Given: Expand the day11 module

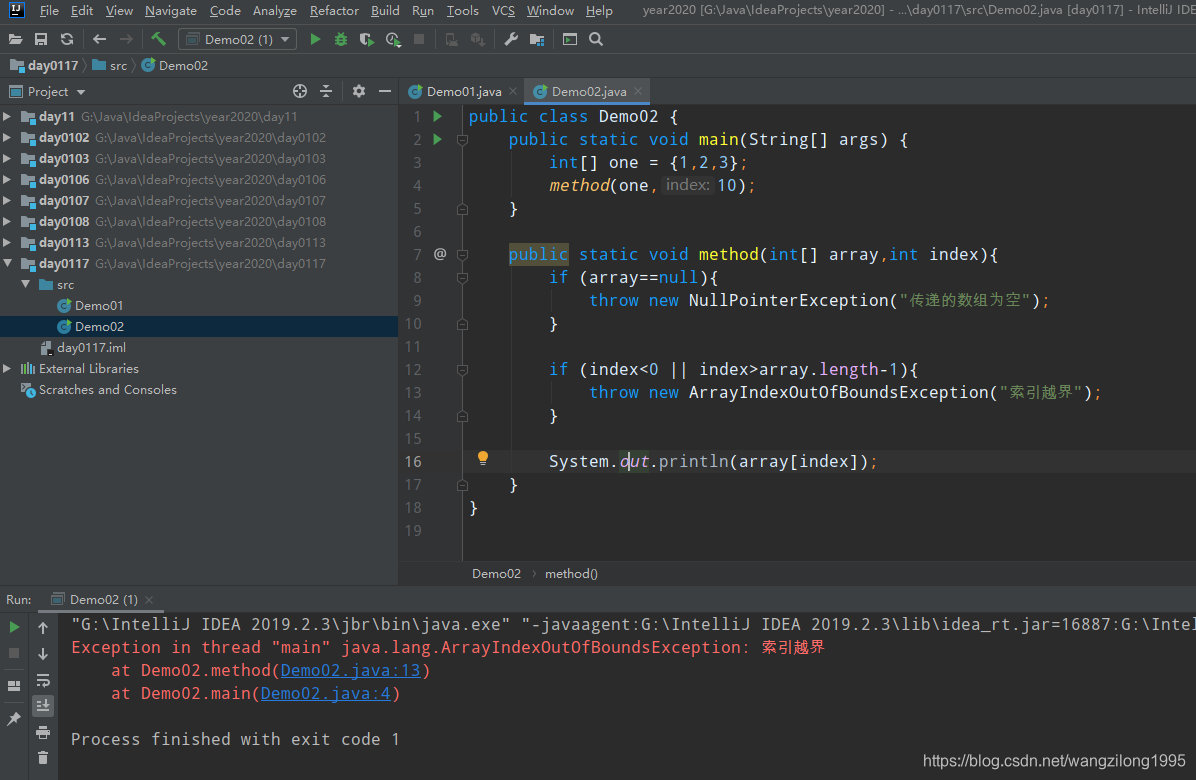Looking at the screenshot, I should tap(7, 117).
